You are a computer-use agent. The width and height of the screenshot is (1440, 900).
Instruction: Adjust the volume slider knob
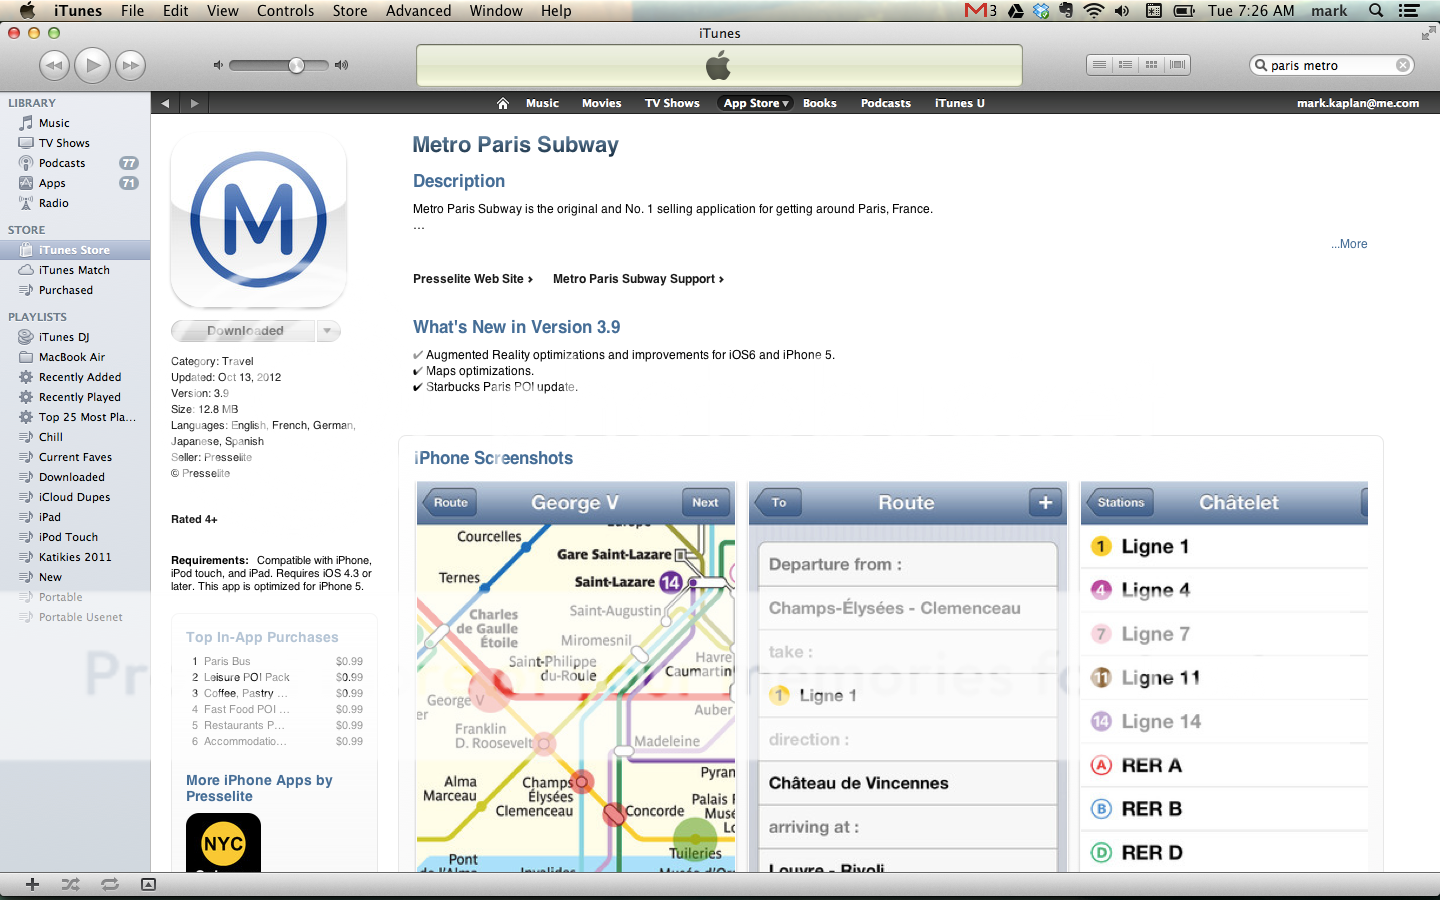click(x=296, y=65)
